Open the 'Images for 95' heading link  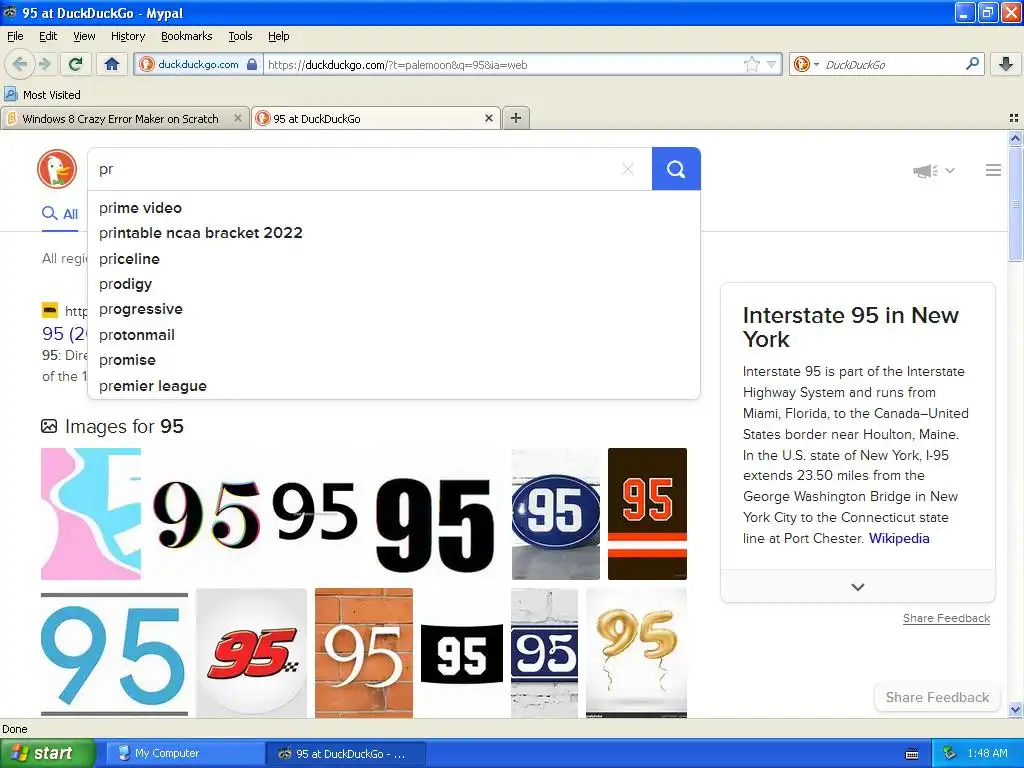tap(124, 426)
